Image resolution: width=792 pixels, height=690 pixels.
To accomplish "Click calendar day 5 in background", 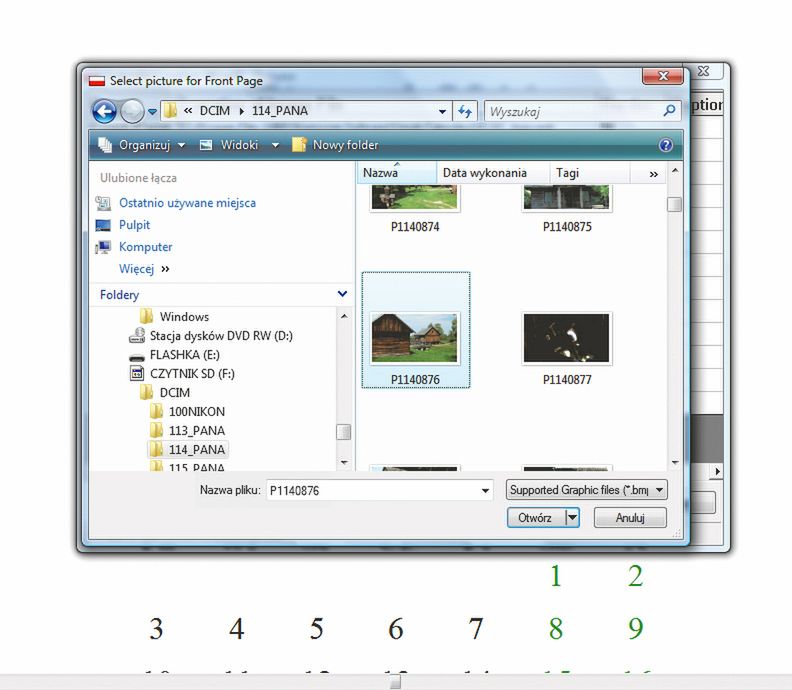I will [x=317, y=629].
